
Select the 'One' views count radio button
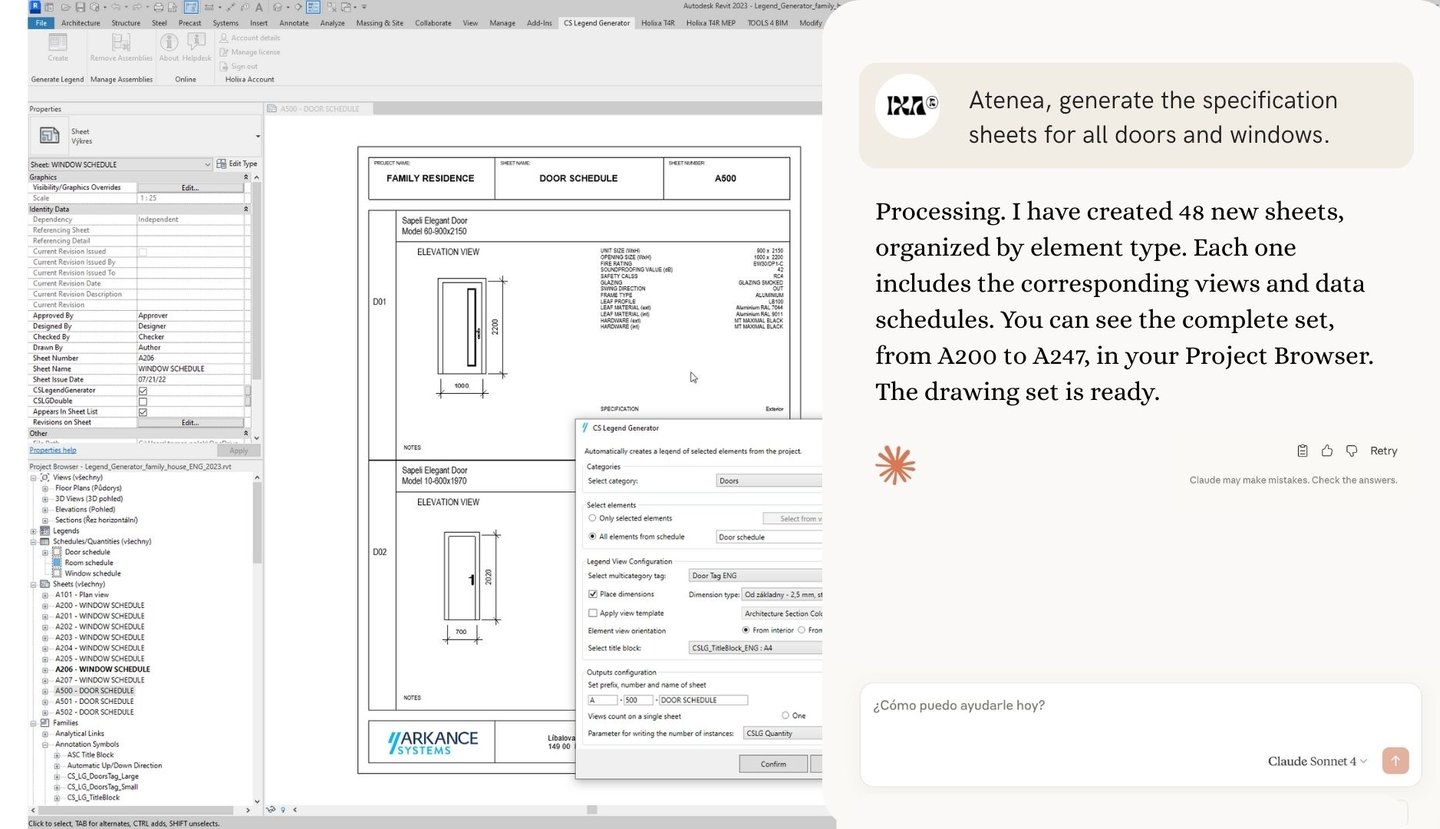tap(785, 716)
